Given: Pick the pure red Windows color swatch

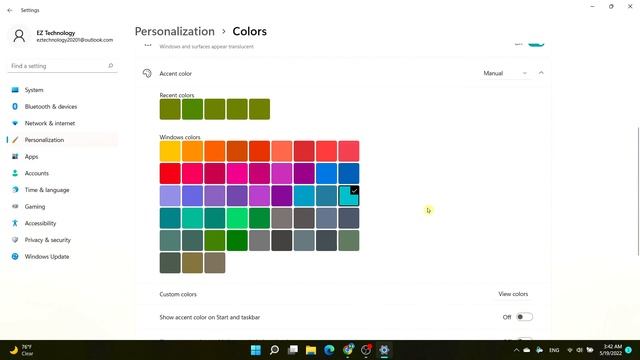Looking at the screenshot, I should tap(170, 173).
